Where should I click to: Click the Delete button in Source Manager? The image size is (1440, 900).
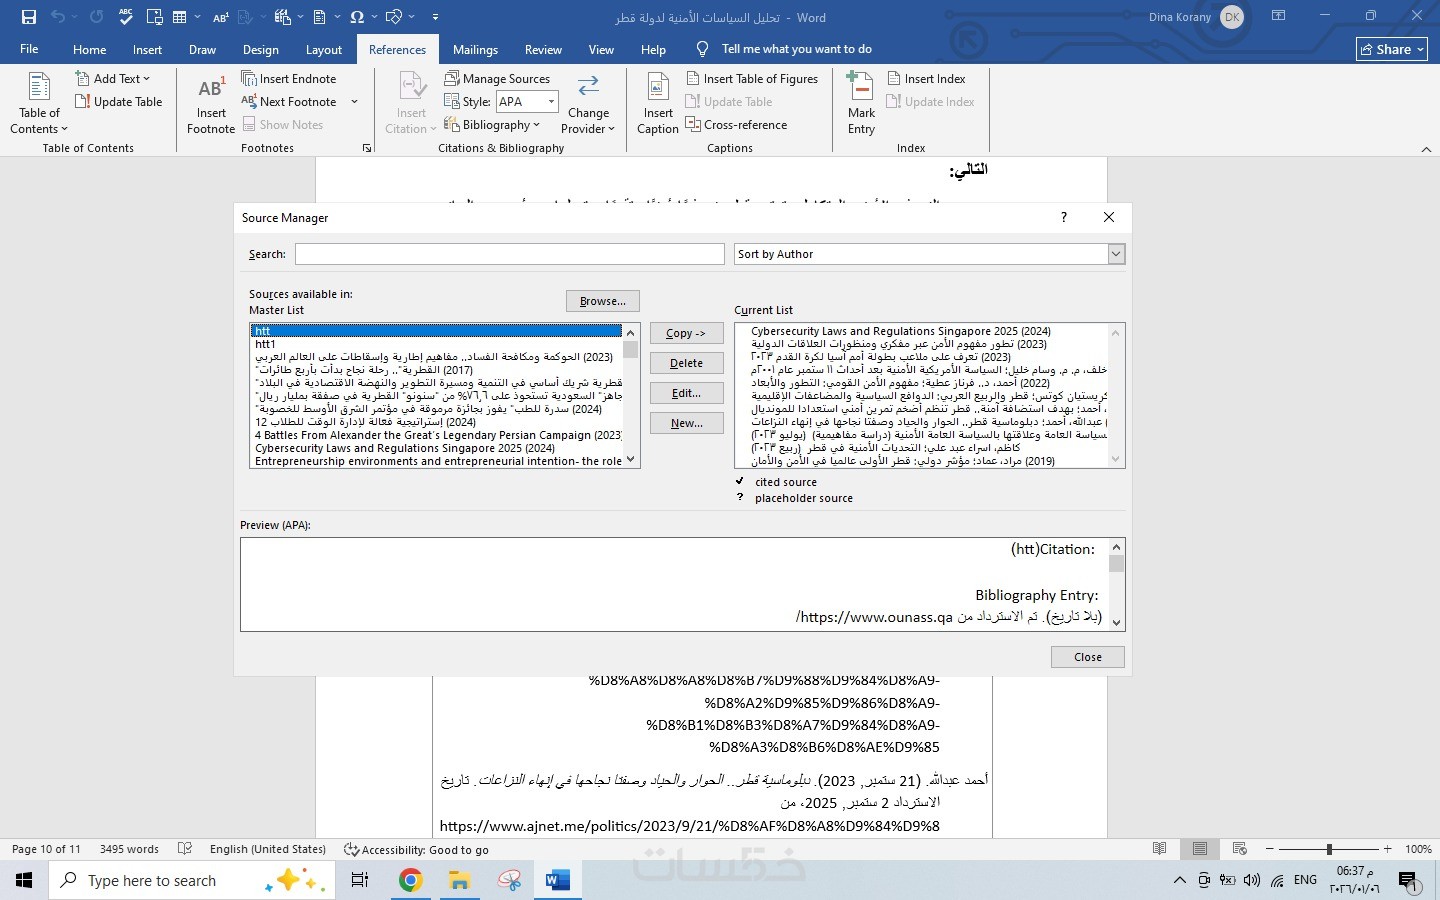(x=686, y=363)
